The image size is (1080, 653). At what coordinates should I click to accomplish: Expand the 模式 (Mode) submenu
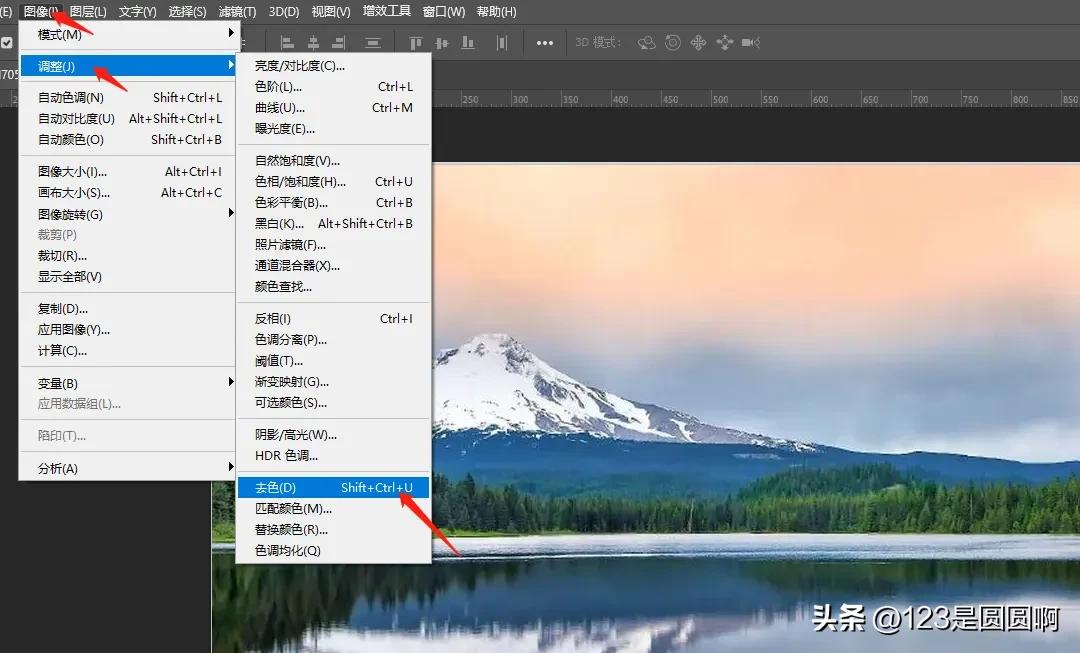pyautogui.click(x=60, y=33)
